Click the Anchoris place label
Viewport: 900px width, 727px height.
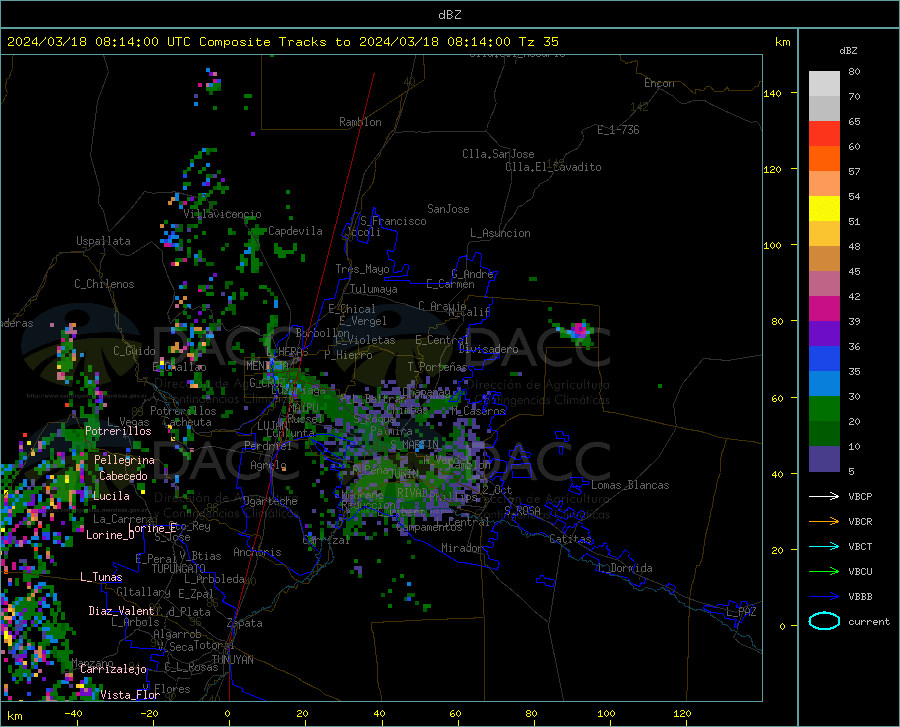point(257,552)
